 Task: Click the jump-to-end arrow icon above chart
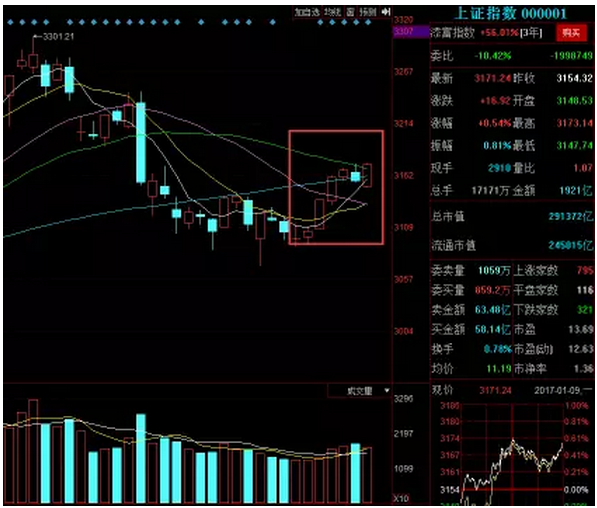click(x=386, y=12)
